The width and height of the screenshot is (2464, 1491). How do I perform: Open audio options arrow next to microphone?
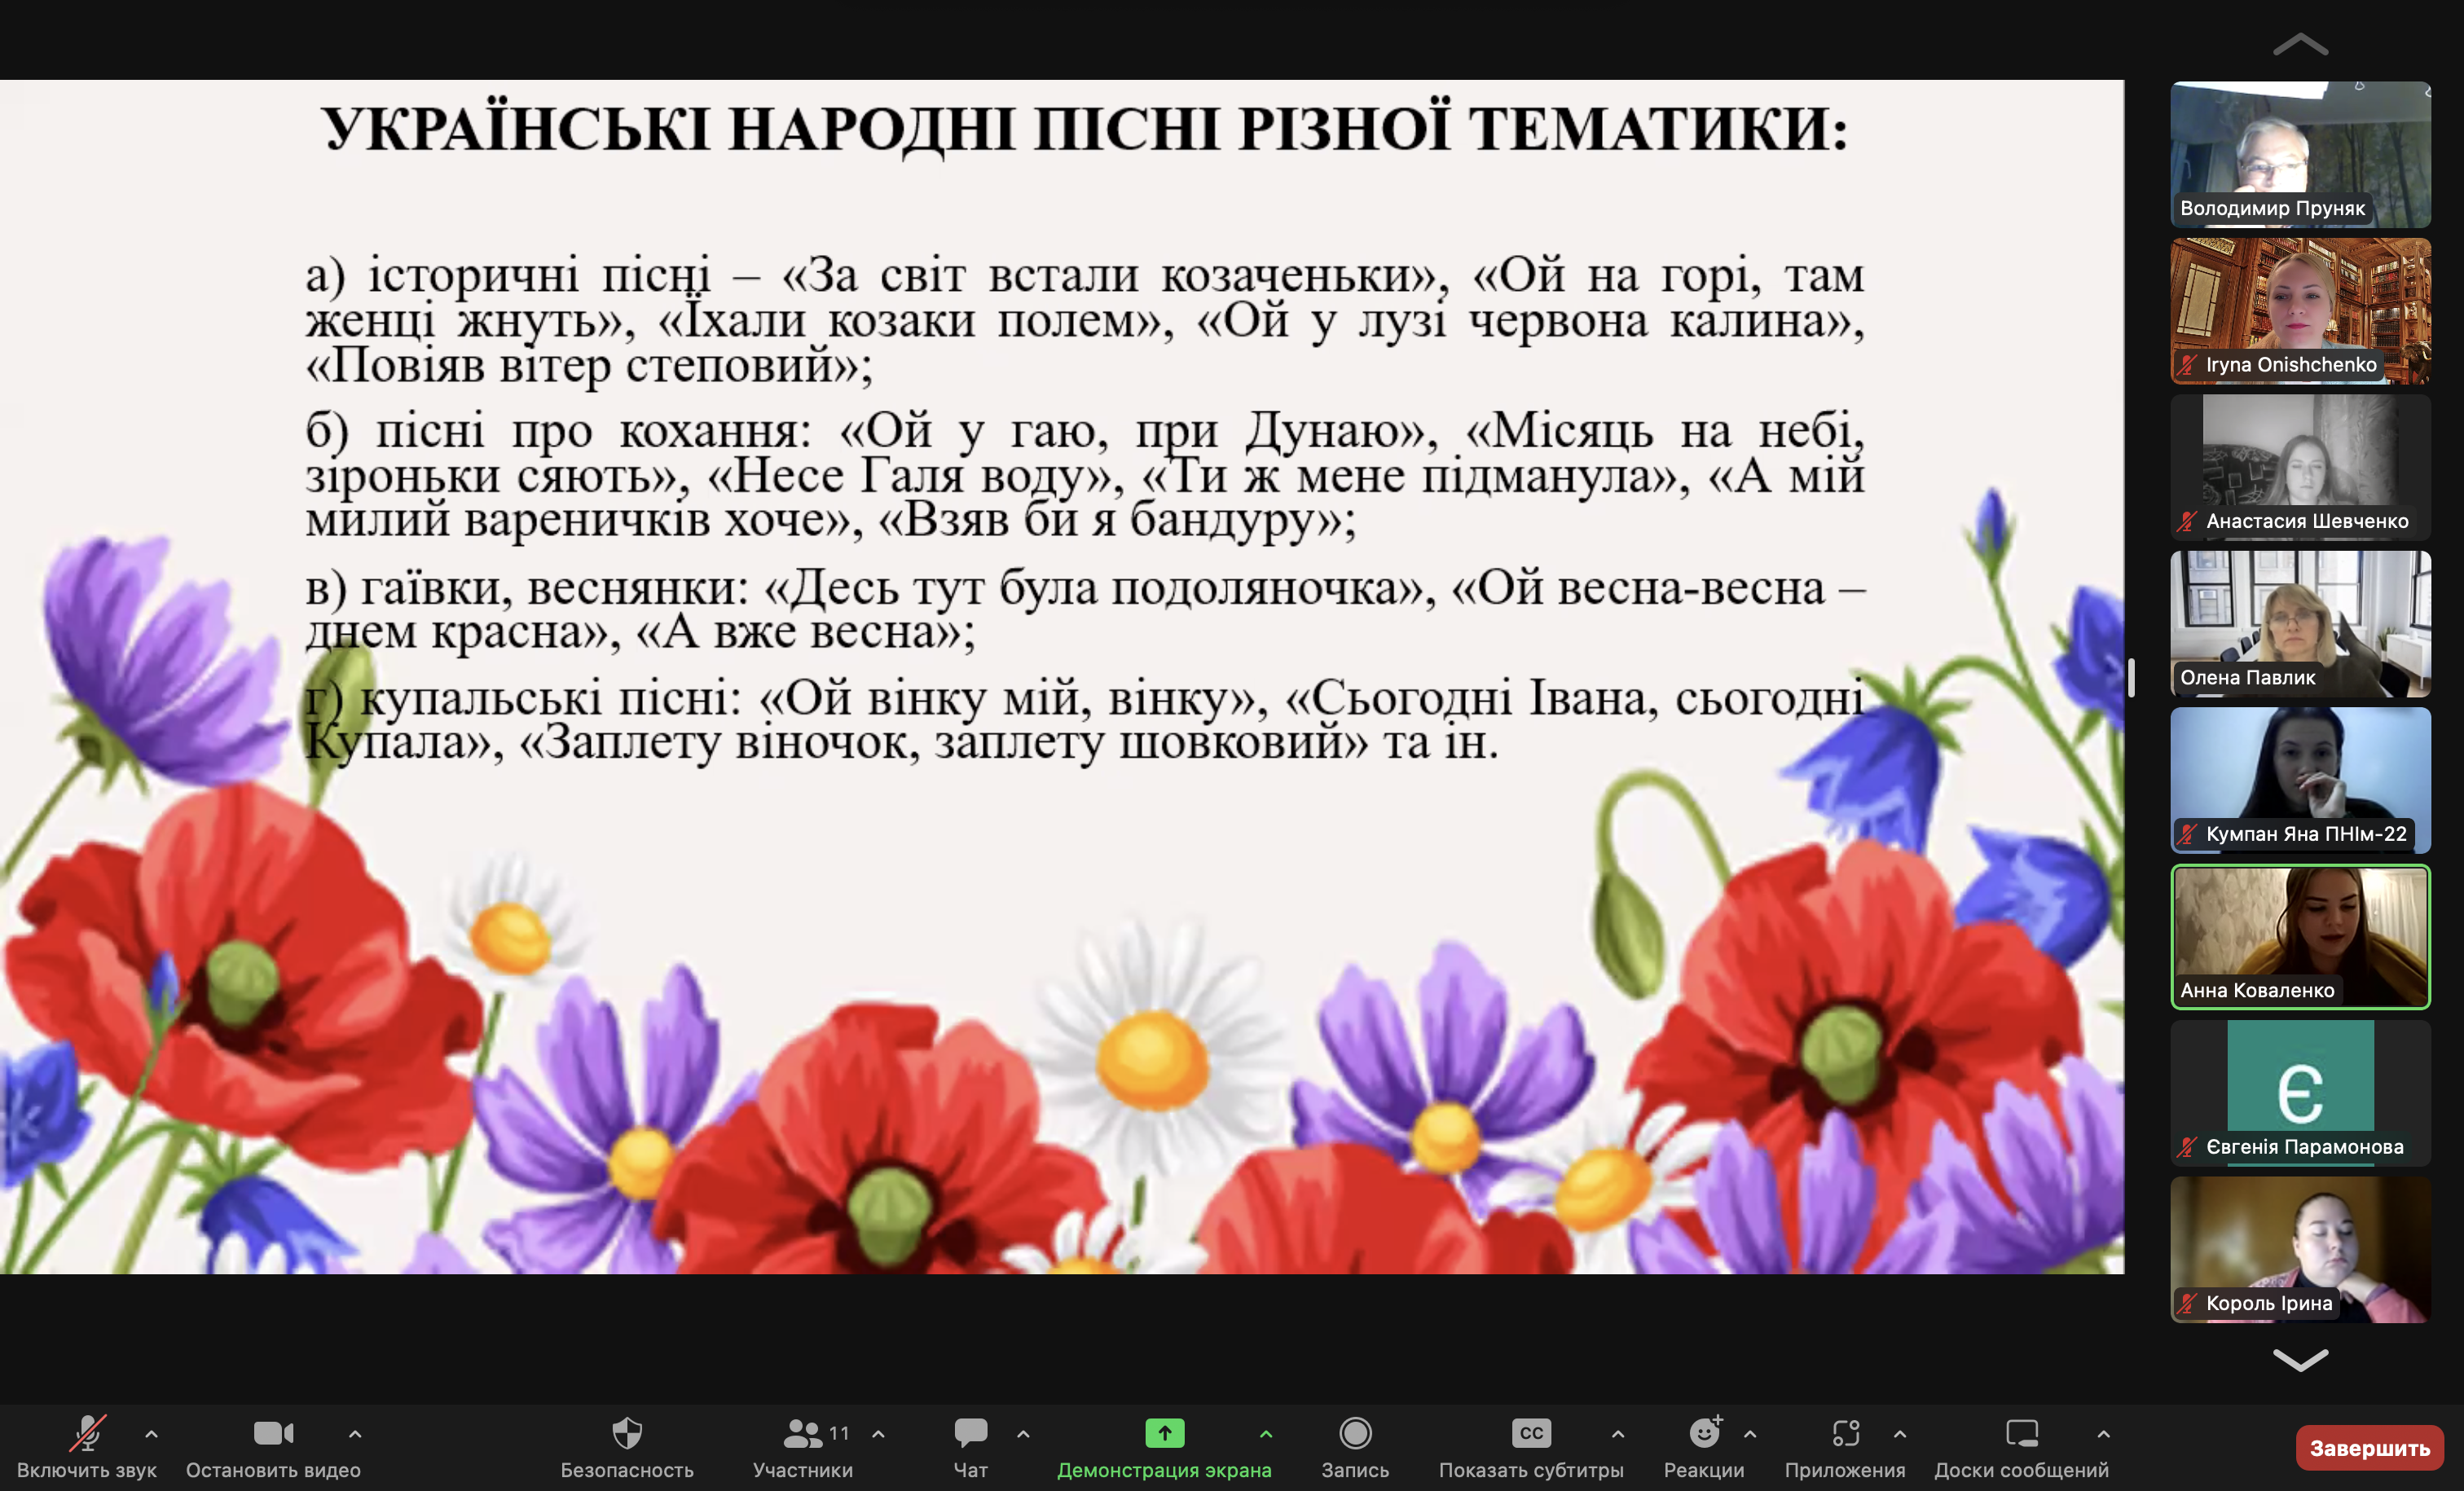pyautogui.click(x=151, y=1434)
